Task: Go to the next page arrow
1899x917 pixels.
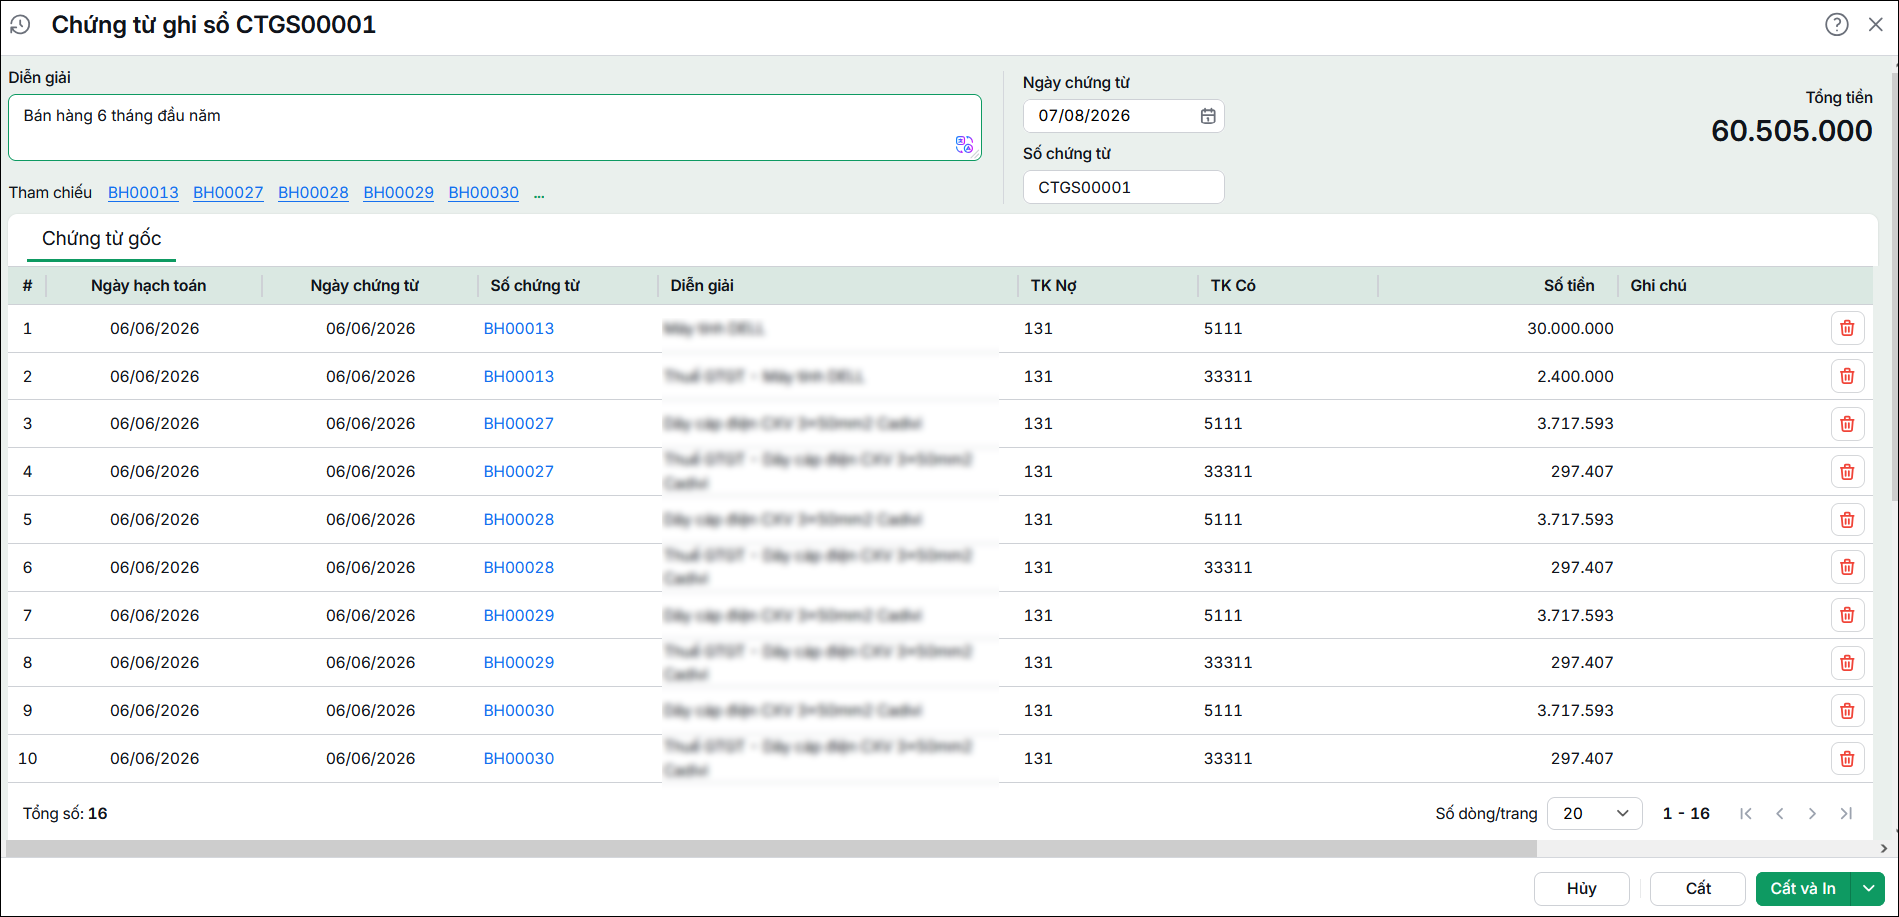Action: [1812, 814]
